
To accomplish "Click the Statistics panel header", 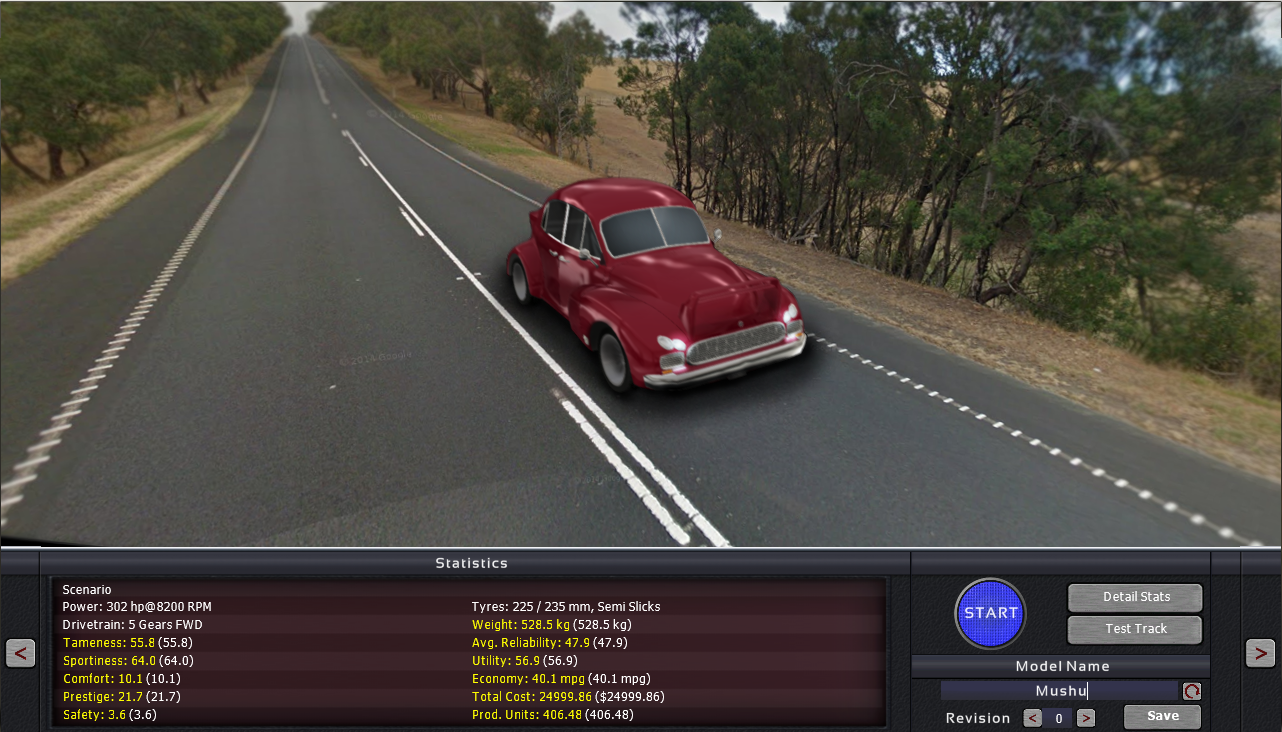I will [x=471, y=564].
